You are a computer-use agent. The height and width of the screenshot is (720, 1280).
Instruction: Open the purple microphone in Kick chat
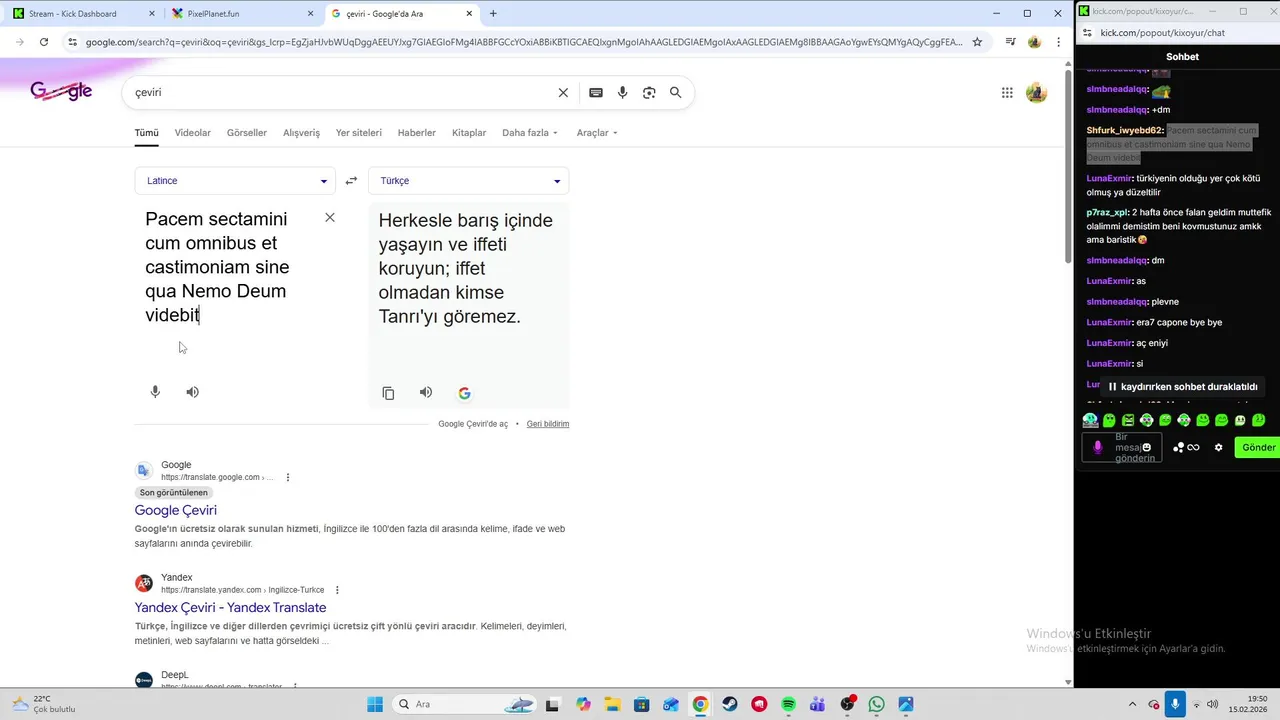pos(1098,448)
